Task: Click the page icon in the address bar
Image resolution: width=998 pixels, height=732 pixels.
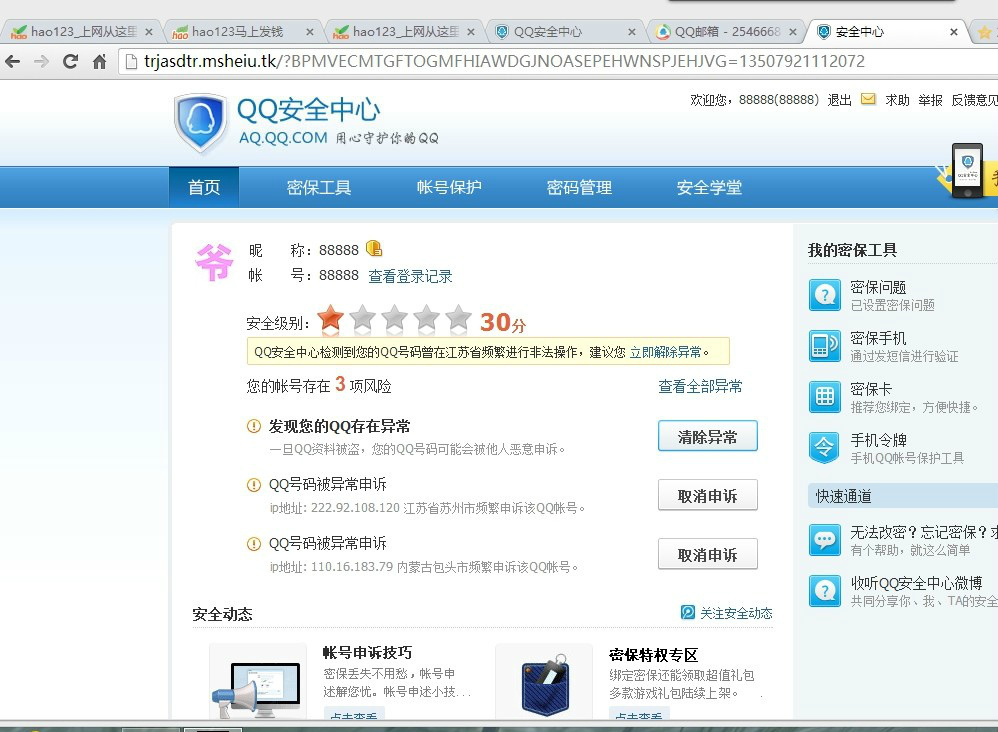Action: pos(131,62)
